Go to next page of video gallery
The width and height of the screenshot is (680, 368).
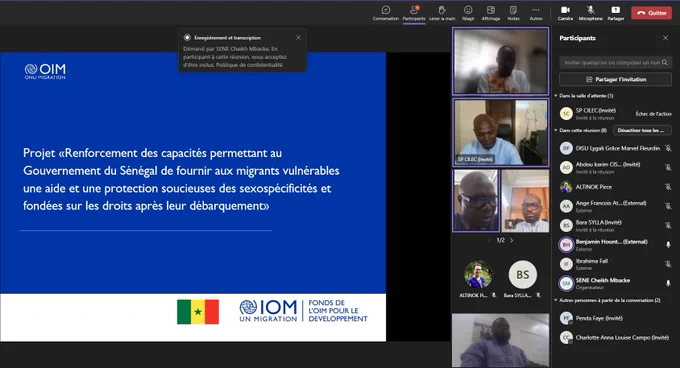point(512,240)
